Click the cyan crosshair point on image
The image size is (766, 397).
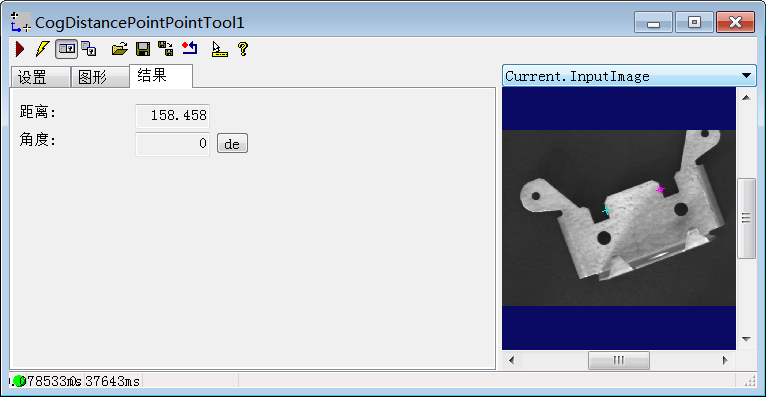606,210
